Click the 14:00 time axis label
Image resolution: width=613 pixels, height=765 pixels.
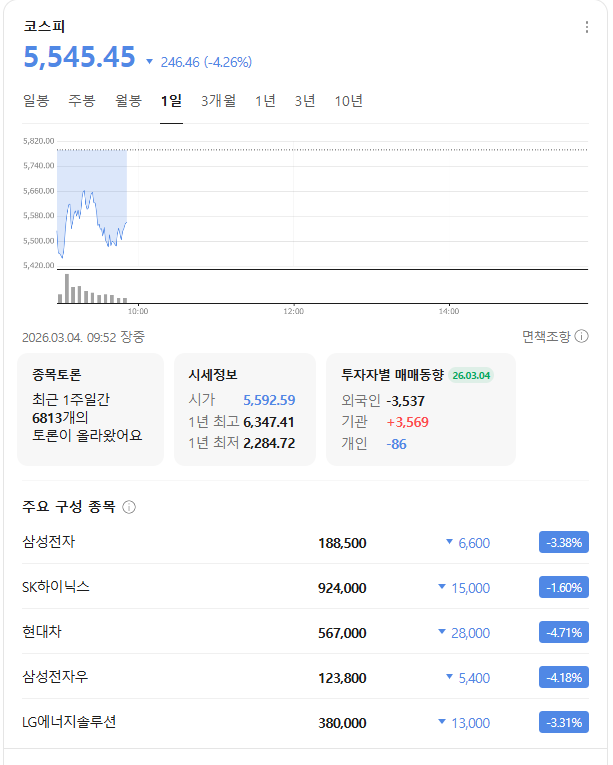pyautogui.click(x=449, y=311)
